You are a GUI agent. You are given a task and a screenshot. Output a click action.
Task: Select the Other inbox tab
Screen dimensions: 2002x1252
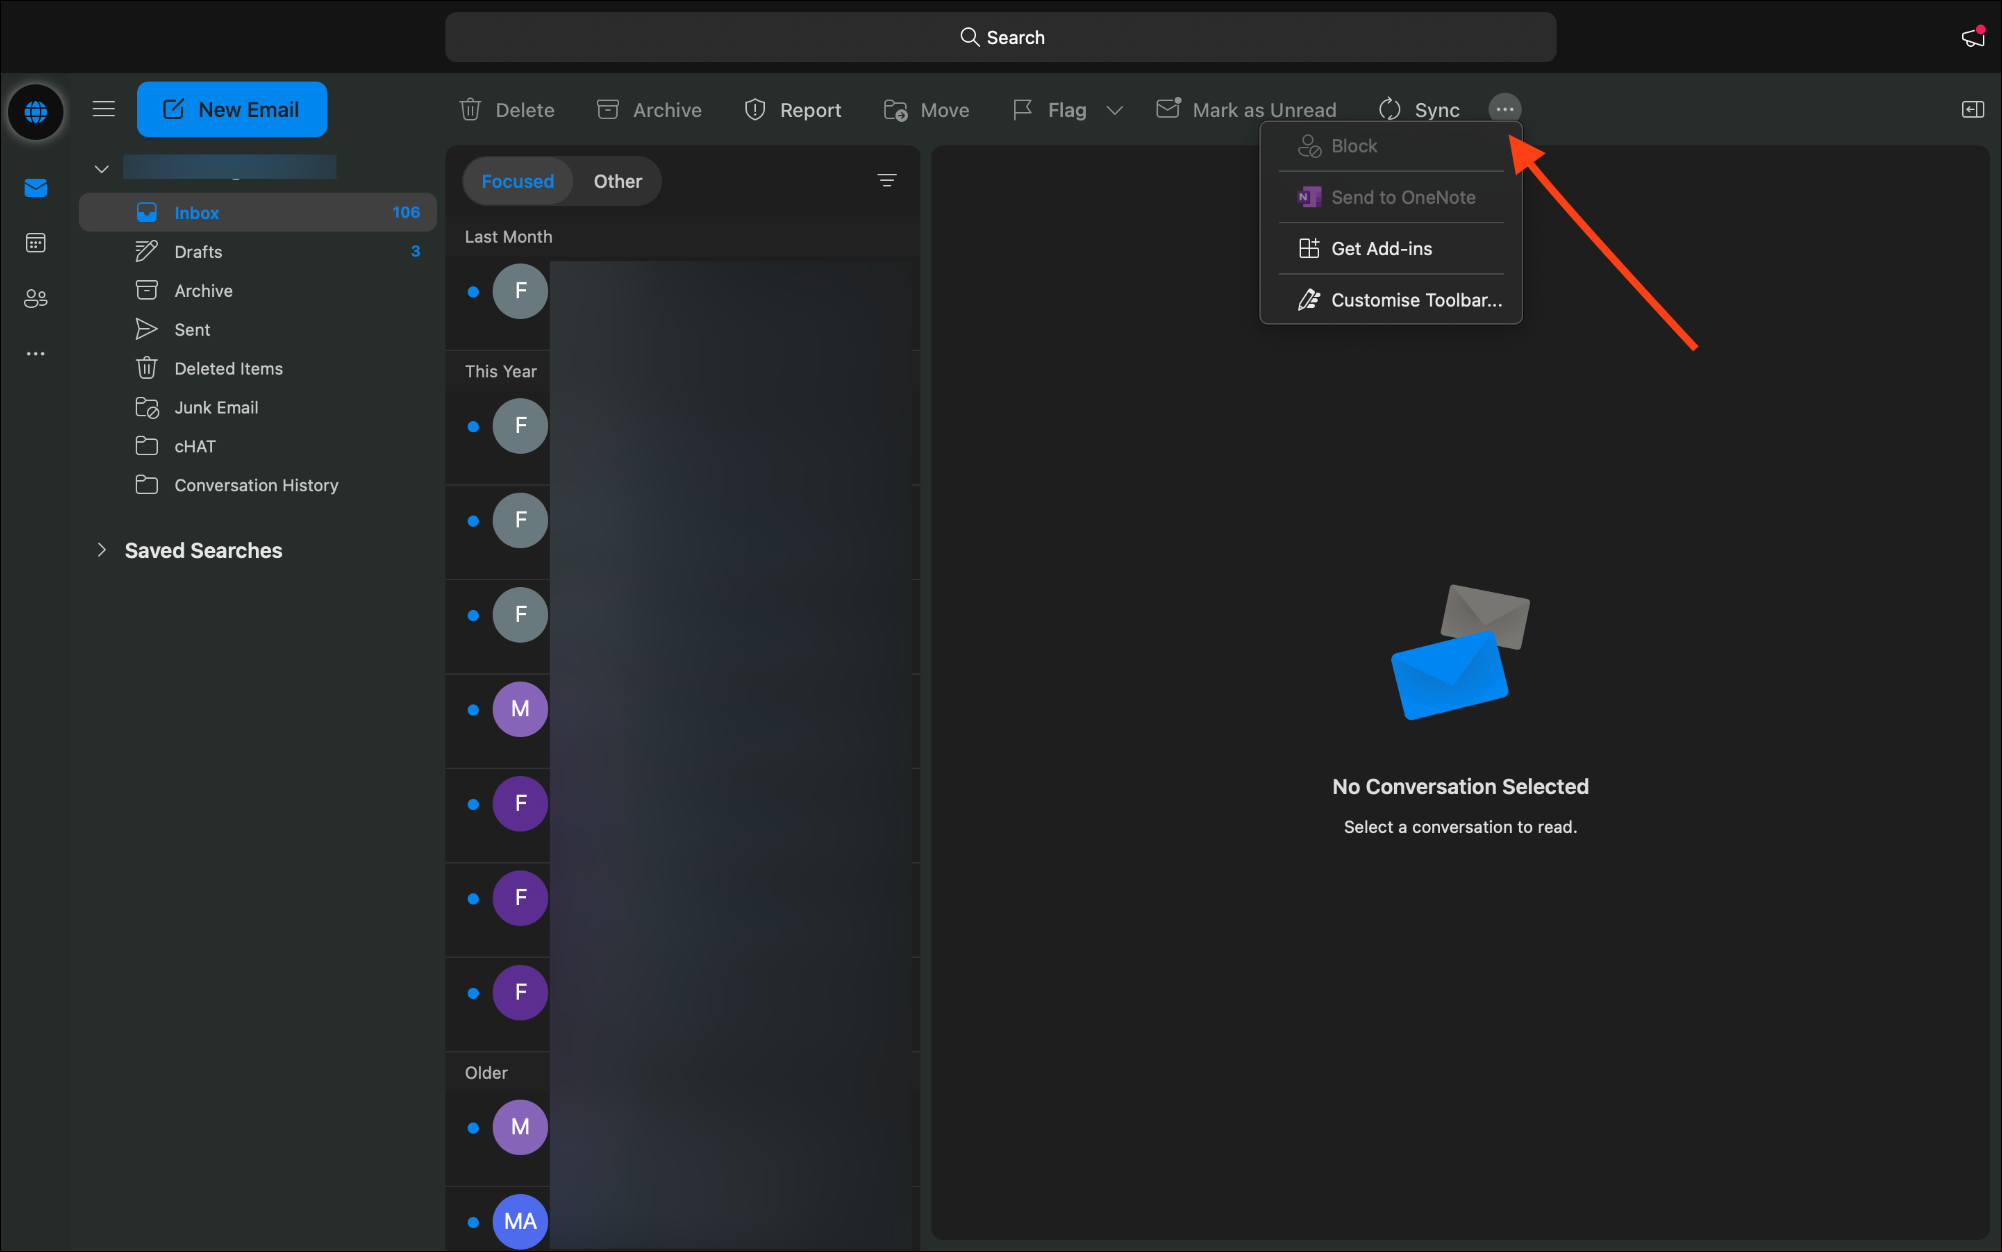616,180
